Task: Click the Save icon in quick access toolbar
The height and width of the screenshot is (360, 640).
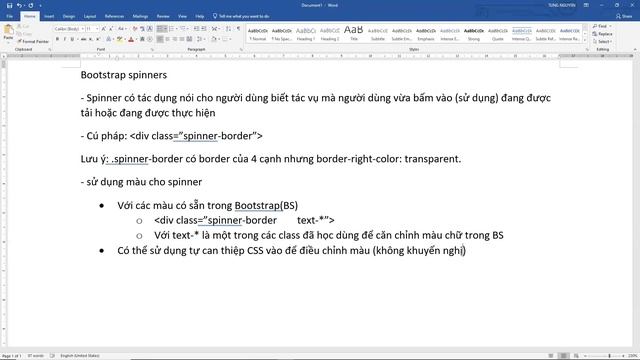Action: (x=9, y=5)
